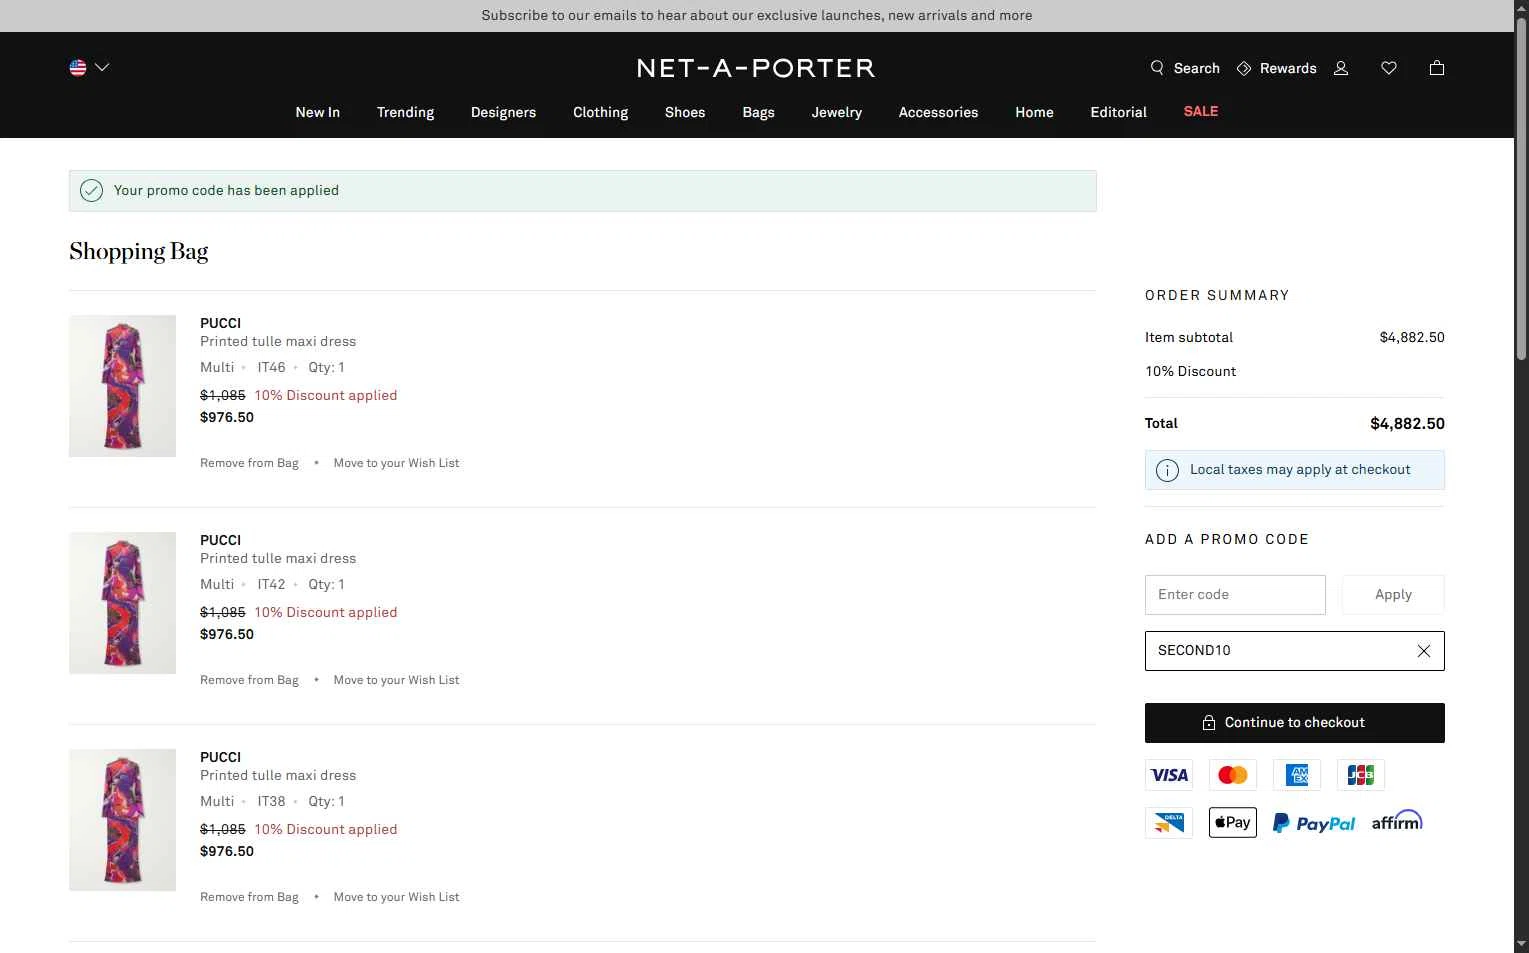1529x953 pixels.
Task: Click the Shopping Bag heading
Action: 139,251
